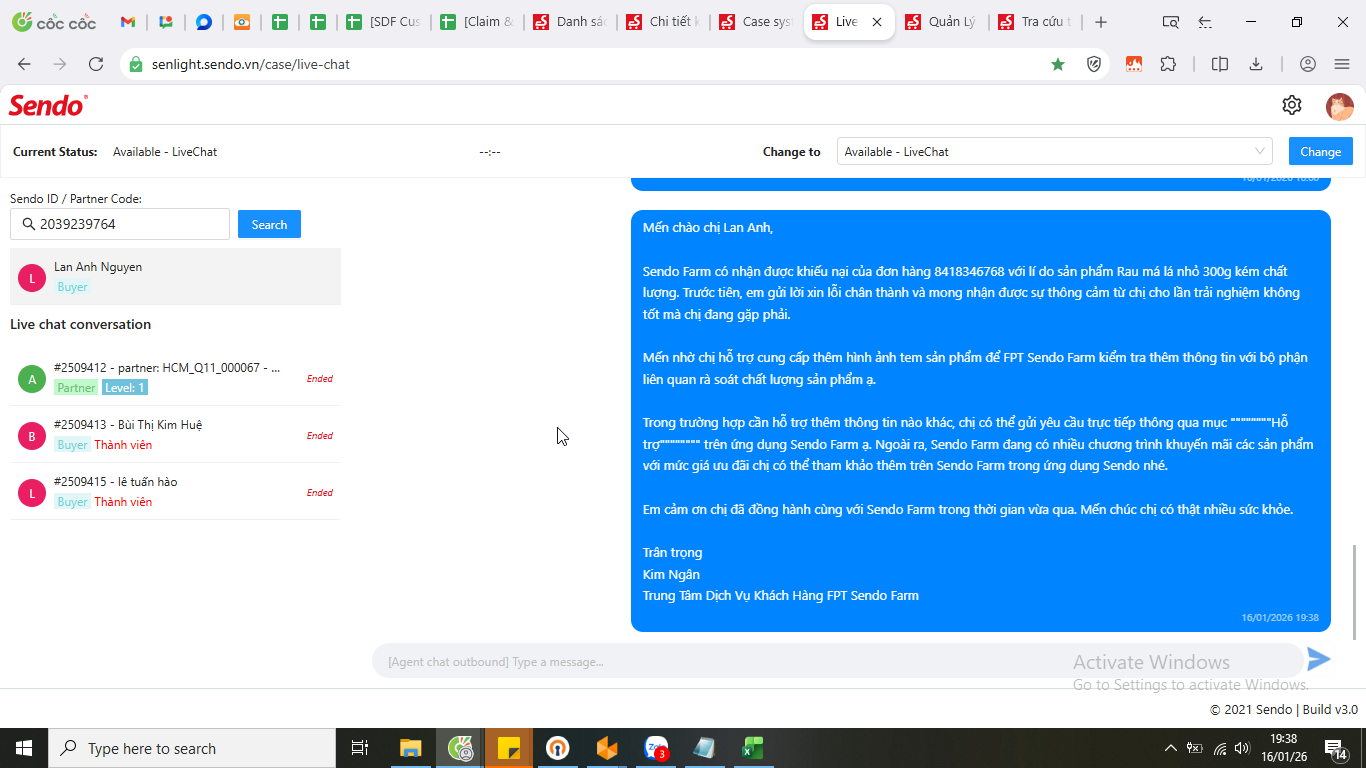Image resolution: width=1366 pixels, height=768 pixels.
Task: Open conversation #2509412 partner HCM_Q11_000067
Action: tap(175, 377)
